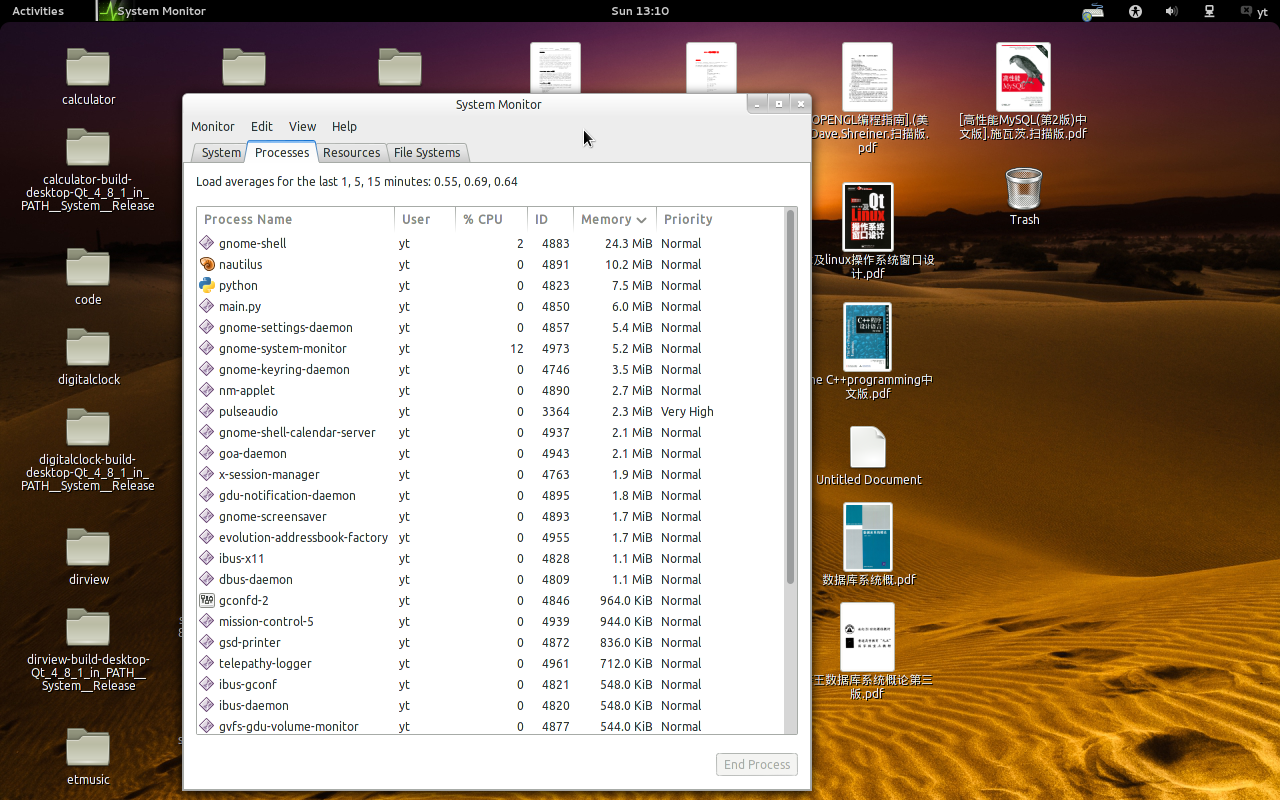Click the pulseaudio process icon

click(207, 411)
